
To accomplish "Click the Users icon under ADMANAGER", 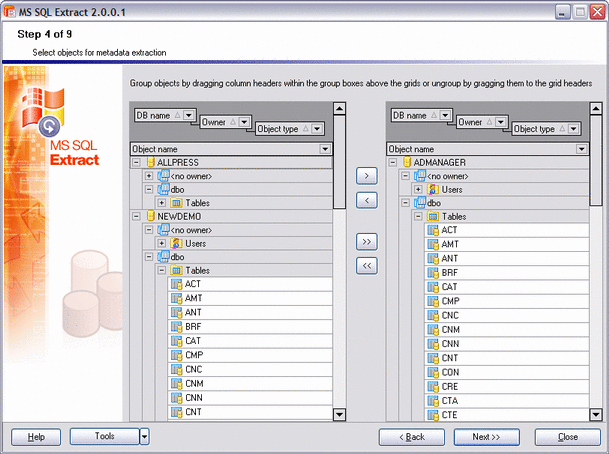I will click(x=432, y=190).
